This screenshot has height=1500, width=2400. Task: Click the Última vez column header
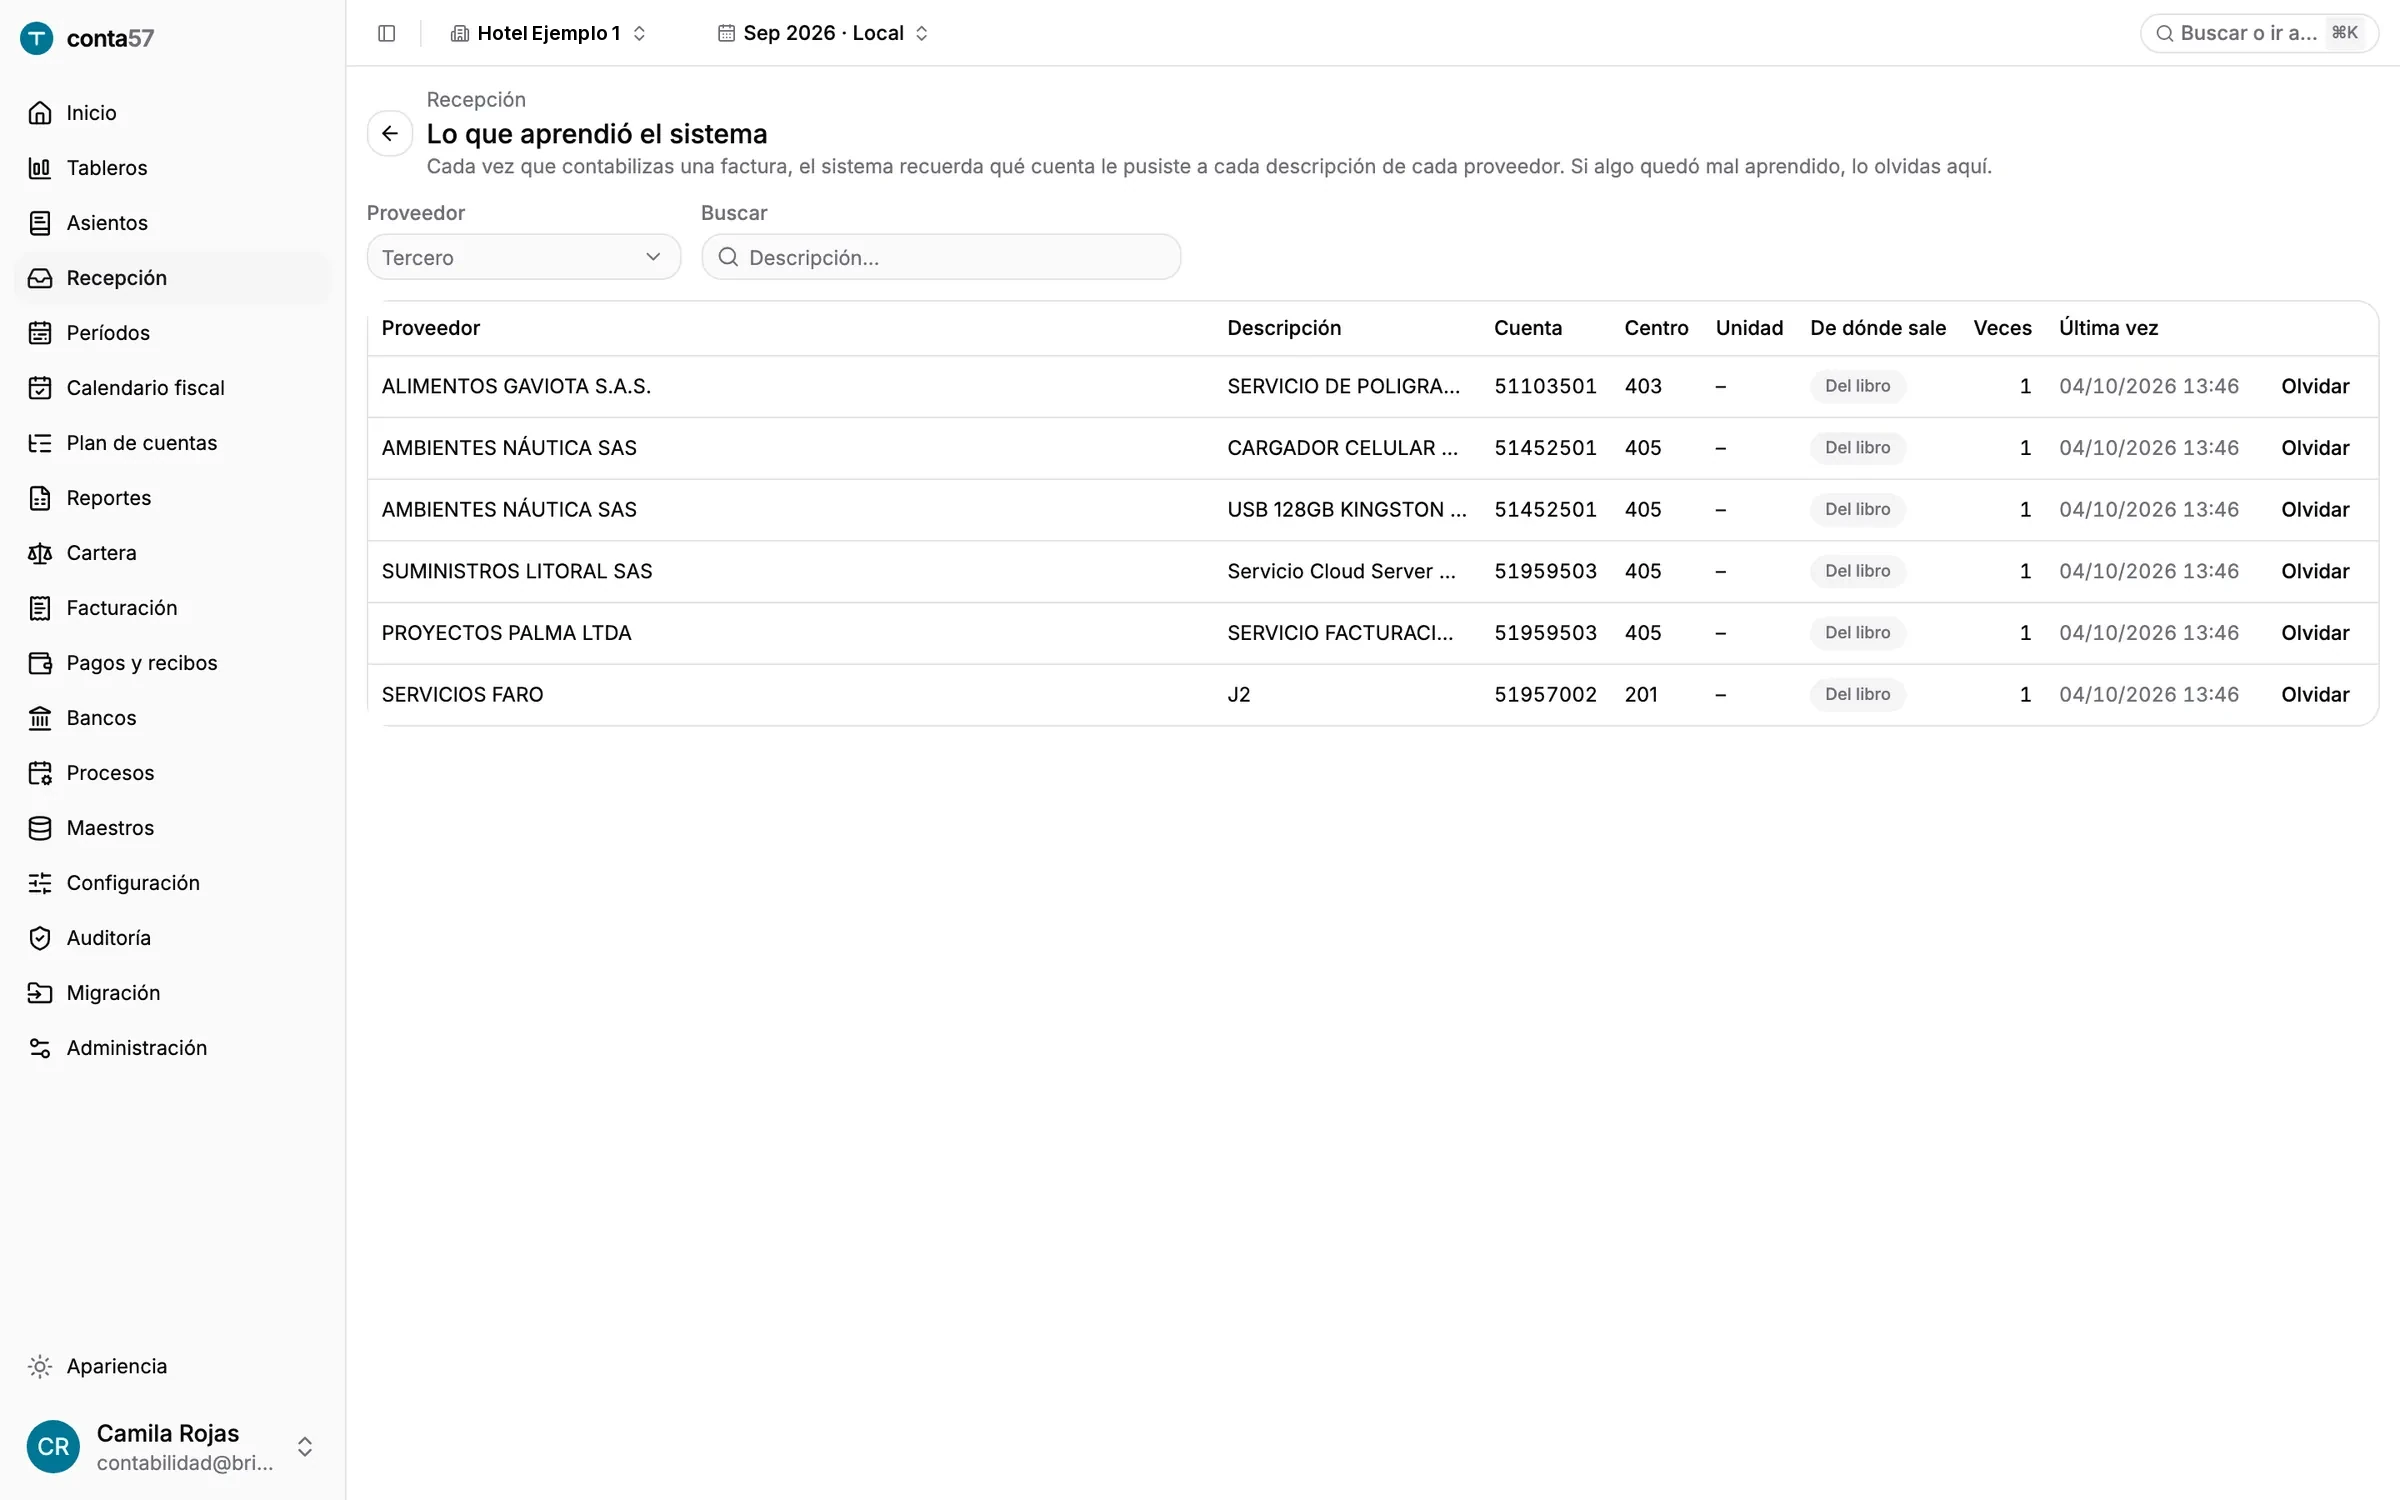click(x=2108, y=328)
